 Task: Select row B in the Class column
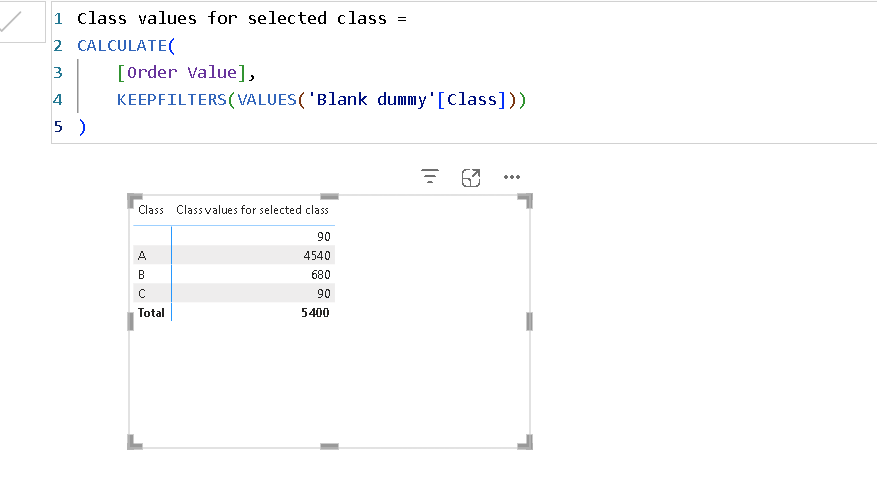pos(141,274)
